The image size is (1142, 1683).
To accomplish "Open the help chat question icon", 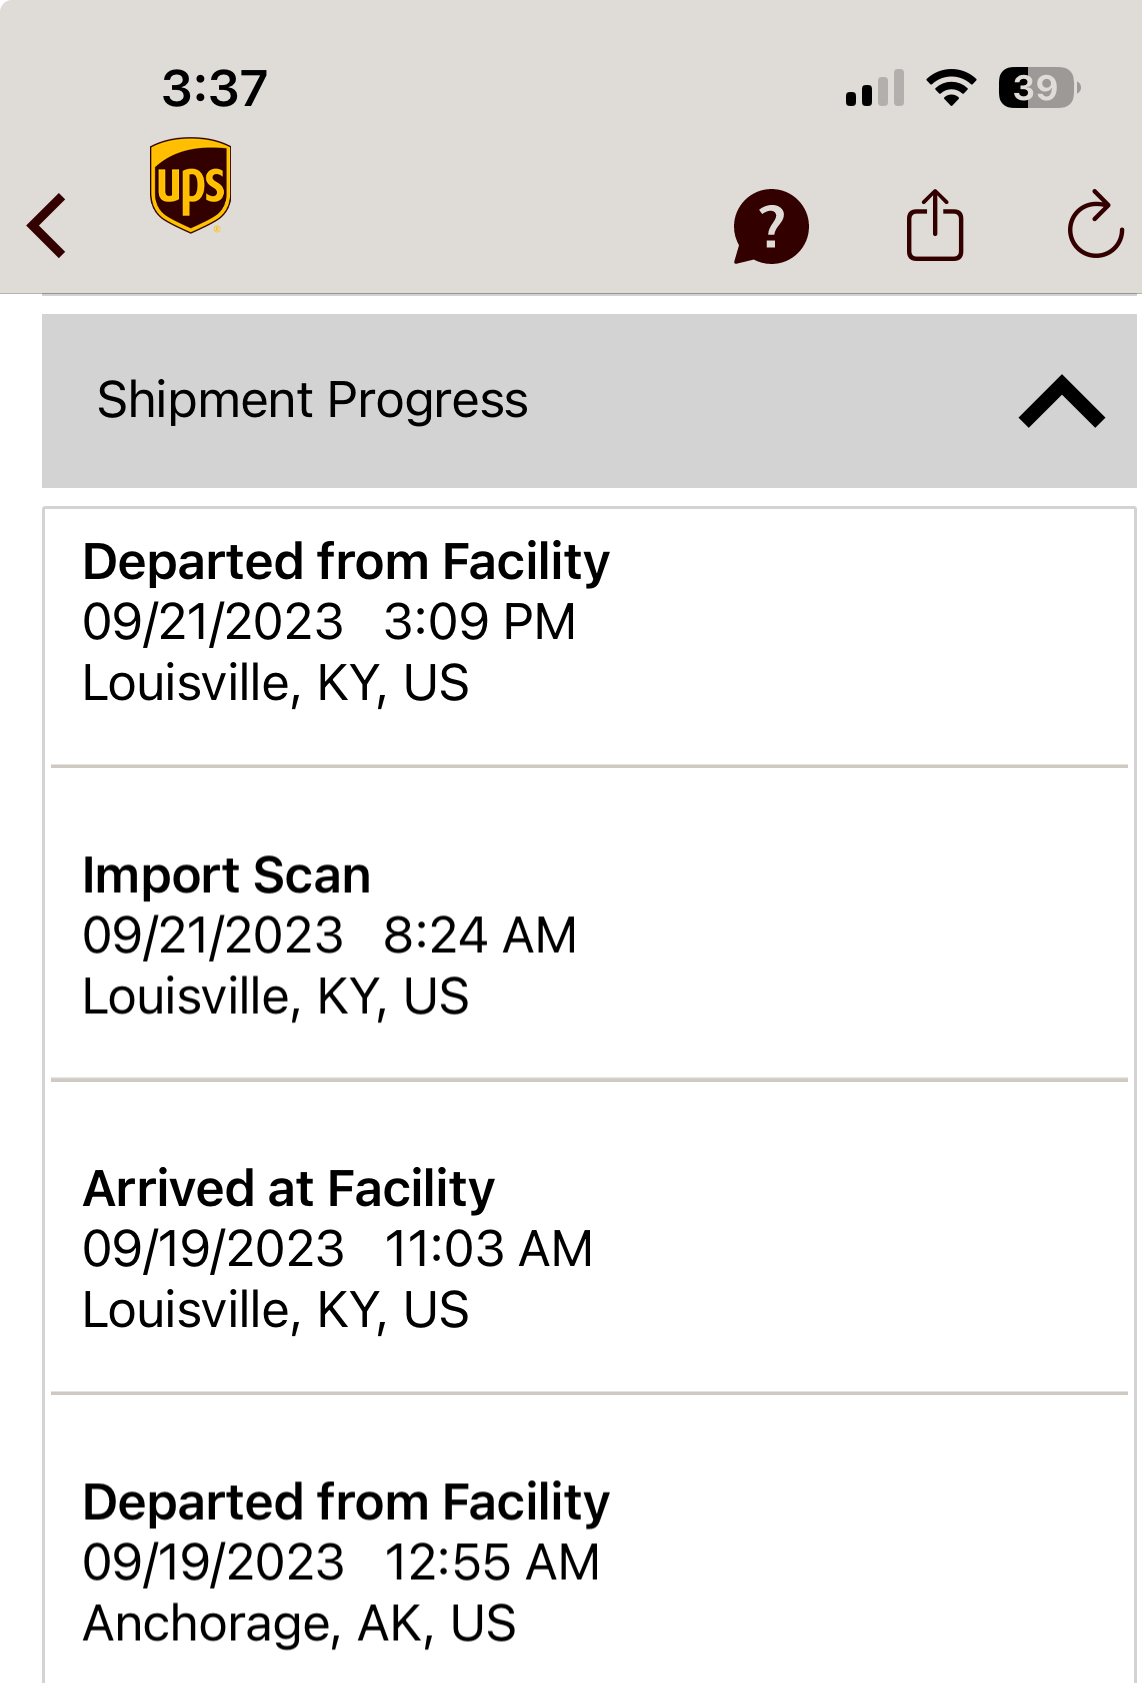I will point(770,227).
